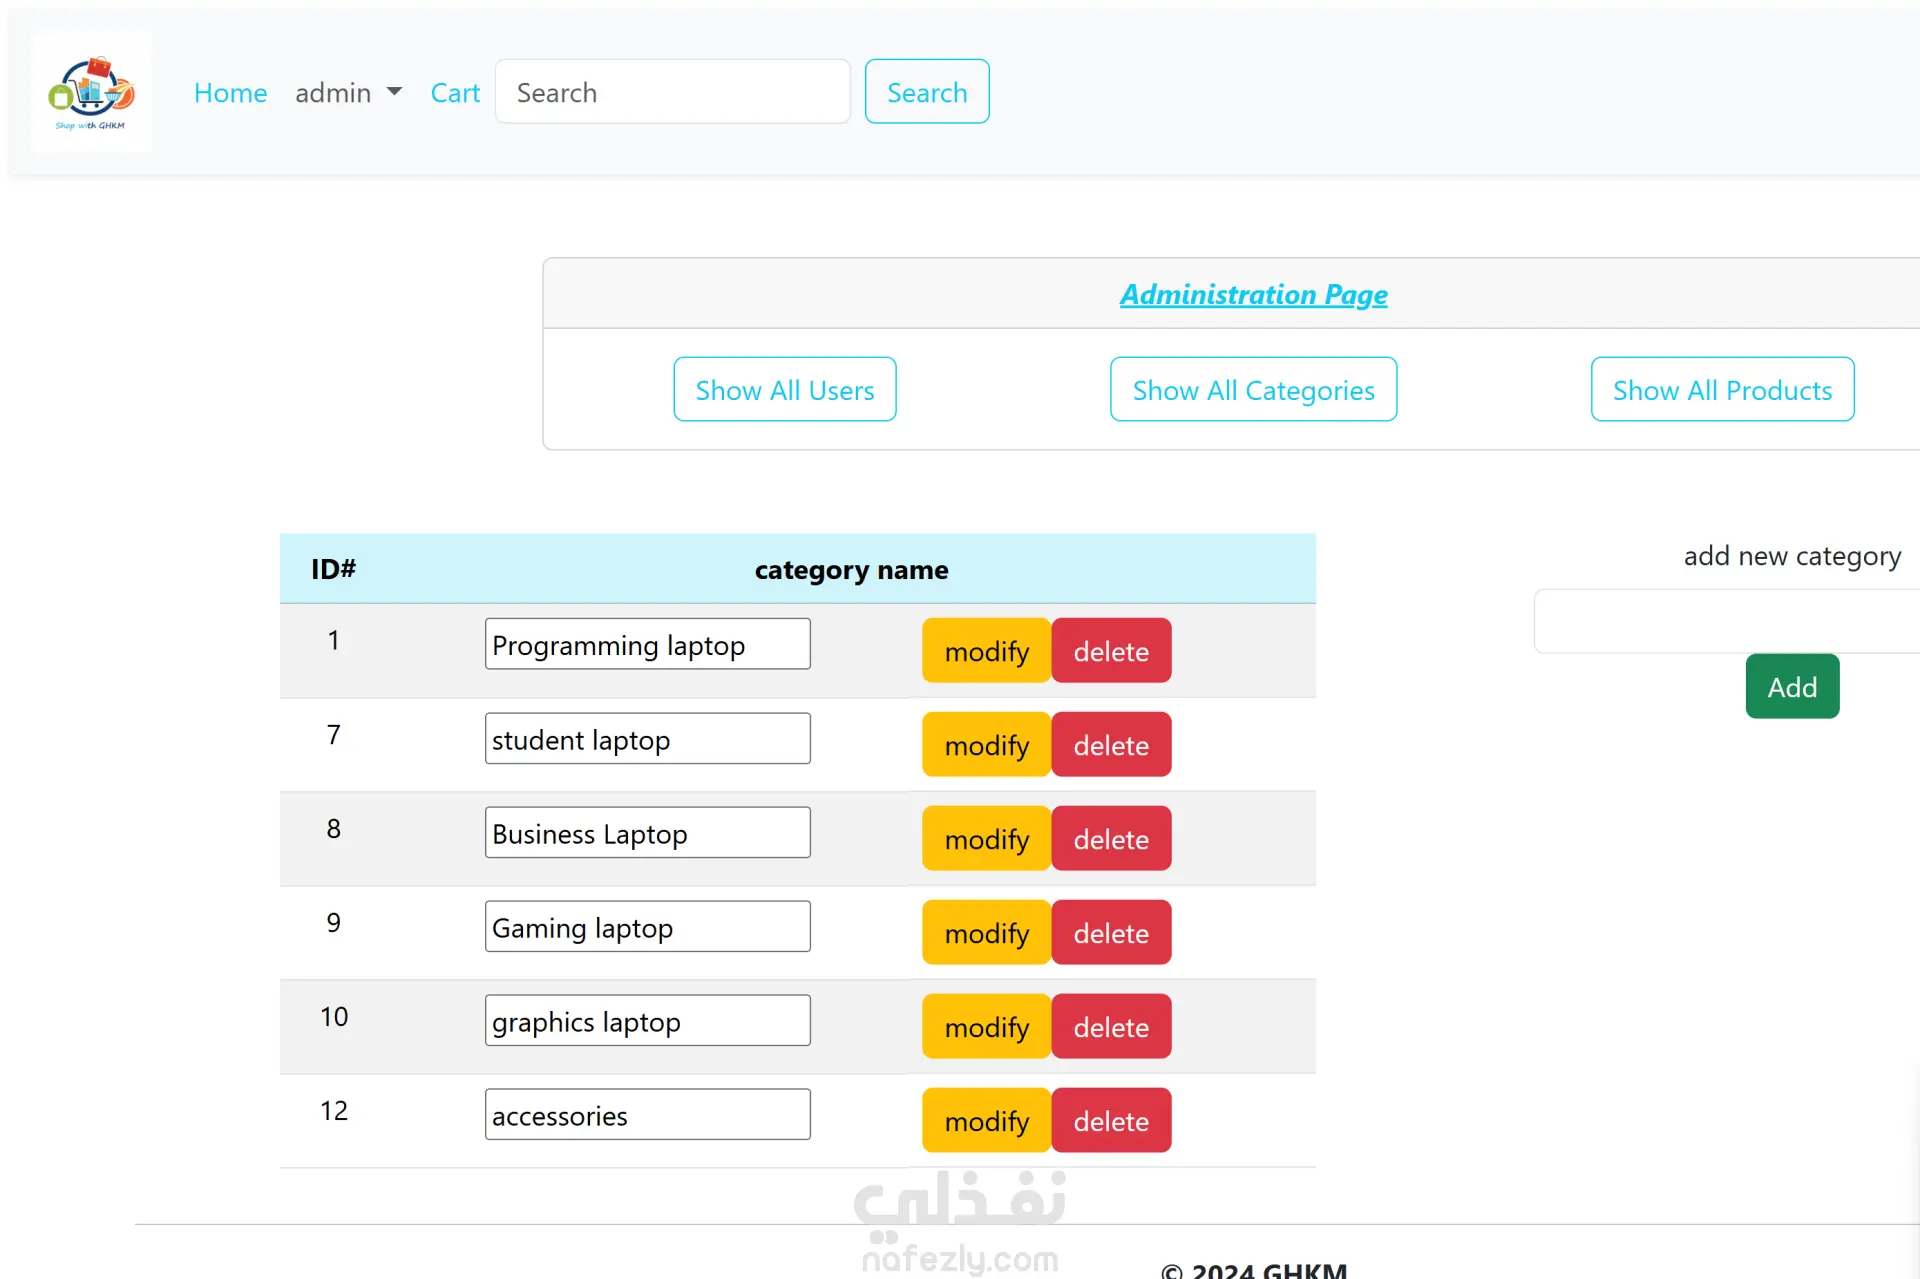Viewport: 1920px width, 1279px height.
Task: Edit the Programming laptop name field
Action: (x=647, y=645)
